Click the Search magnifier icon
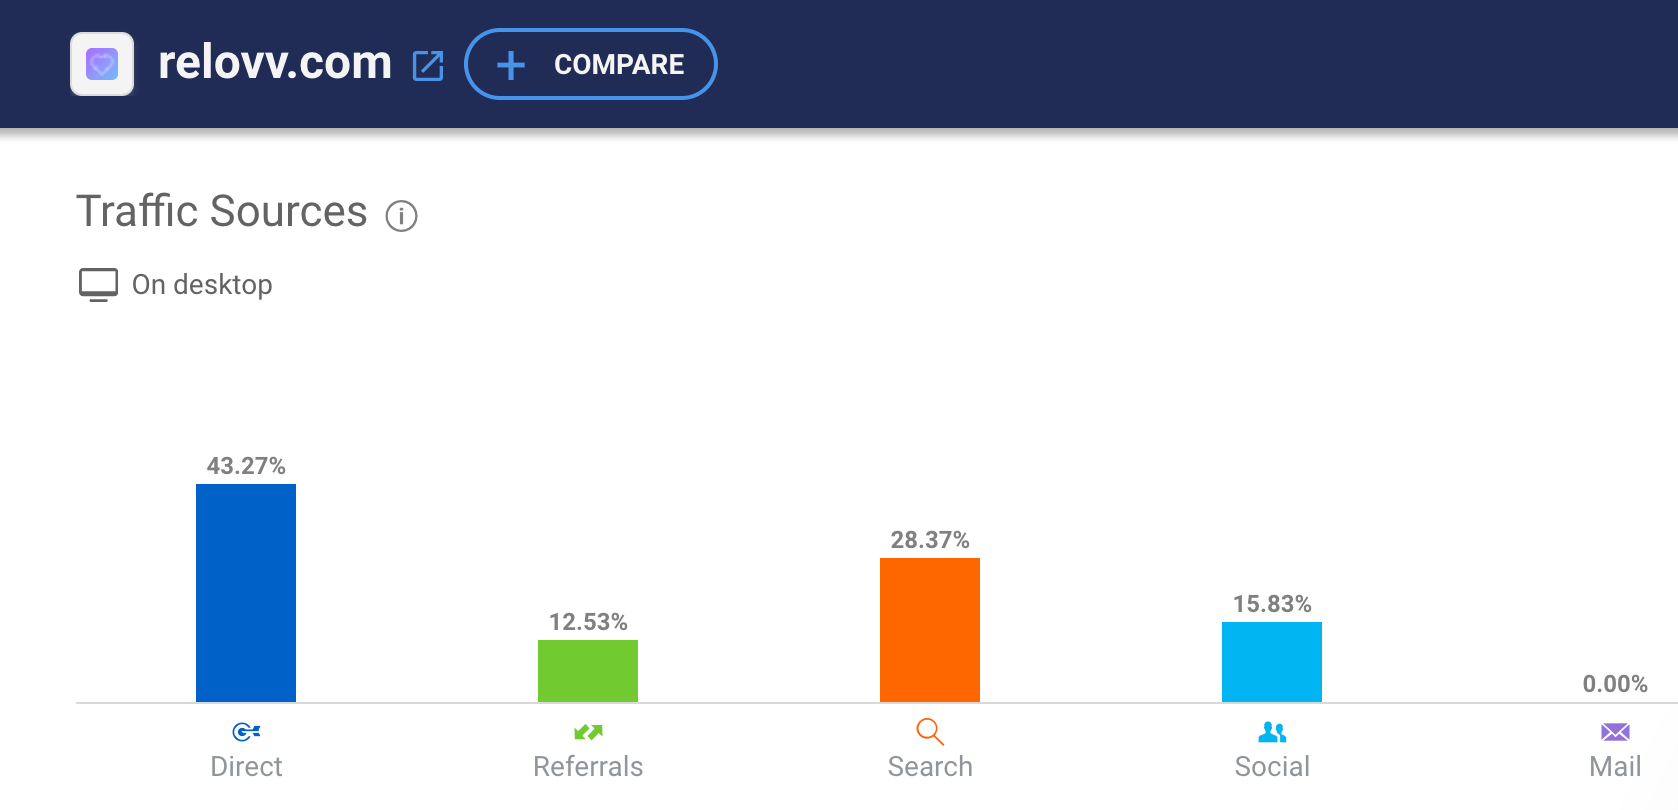 930,732
